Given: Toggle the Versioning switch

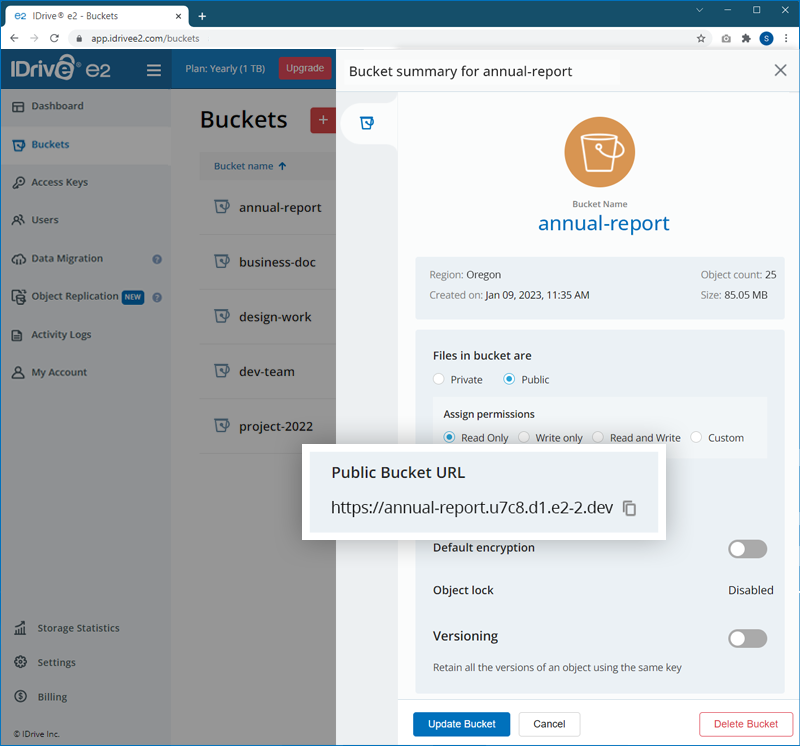Looking at the screenshot, I should 747,638.
